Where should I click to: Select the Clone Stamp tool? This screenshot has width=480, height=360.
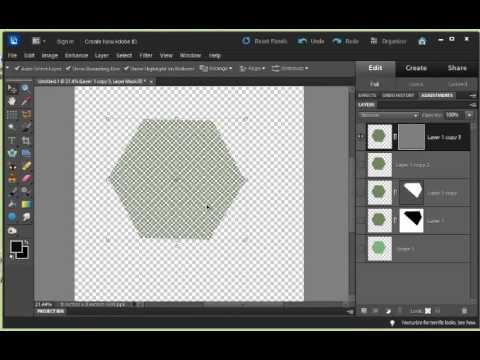point(12,179)
